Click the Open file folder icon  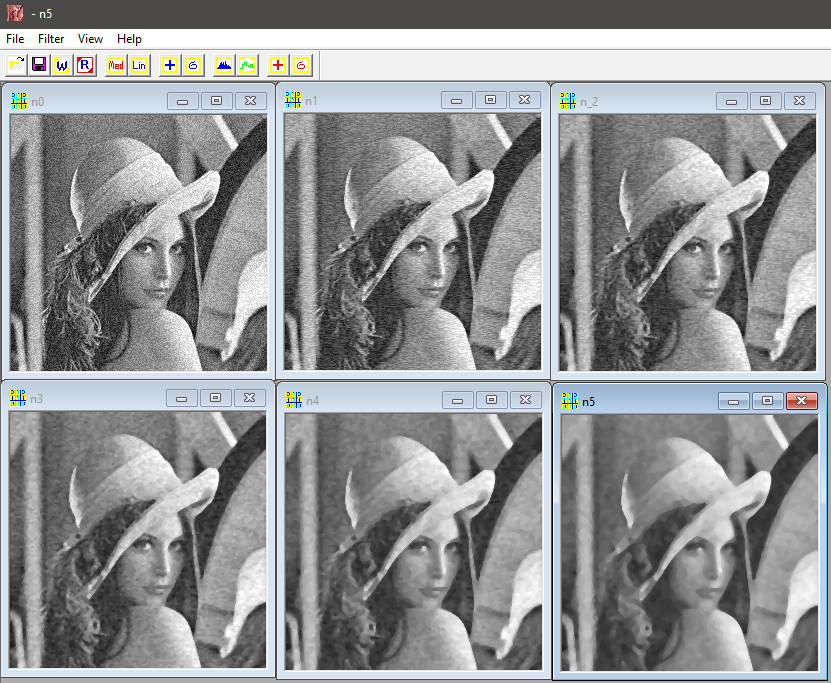(16, 65)
